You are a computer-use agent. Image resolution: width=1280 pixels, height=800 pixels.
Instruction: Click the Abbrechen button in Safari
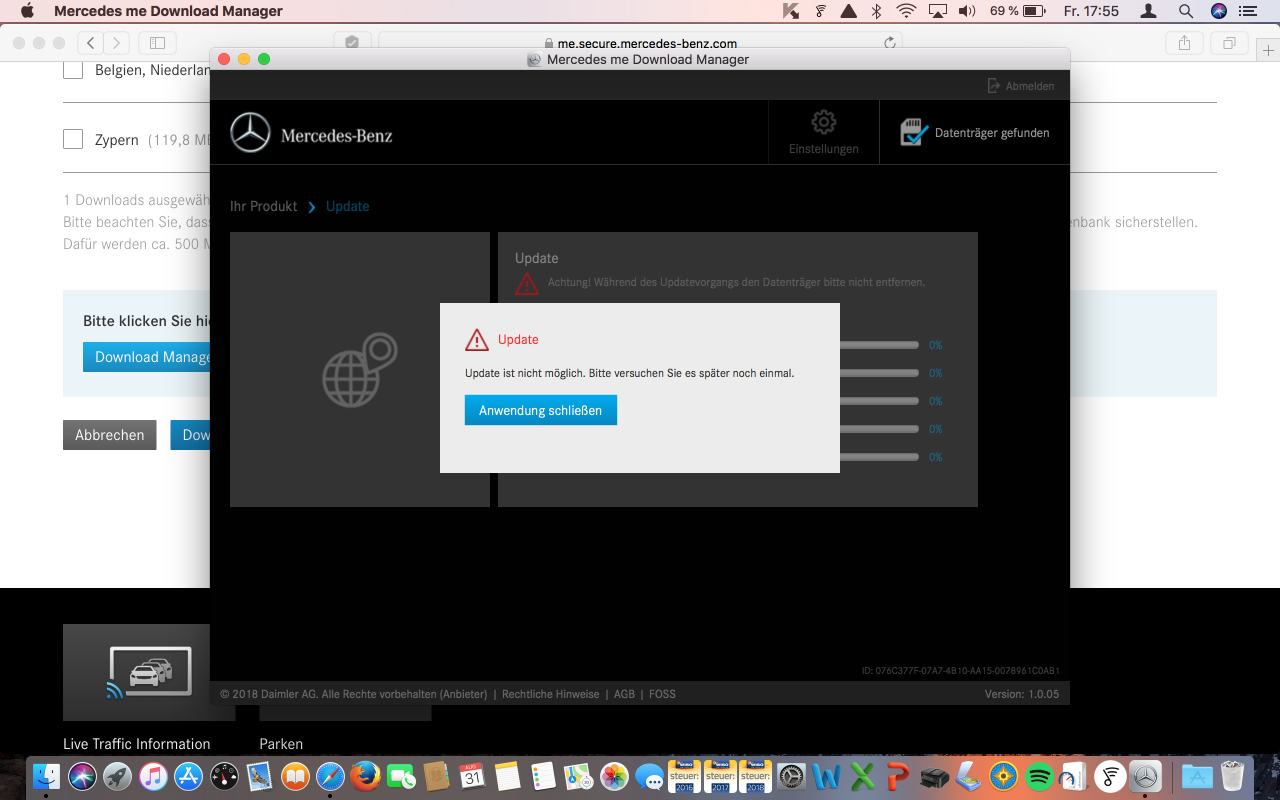pyautogui.click(x=110, y=435)
